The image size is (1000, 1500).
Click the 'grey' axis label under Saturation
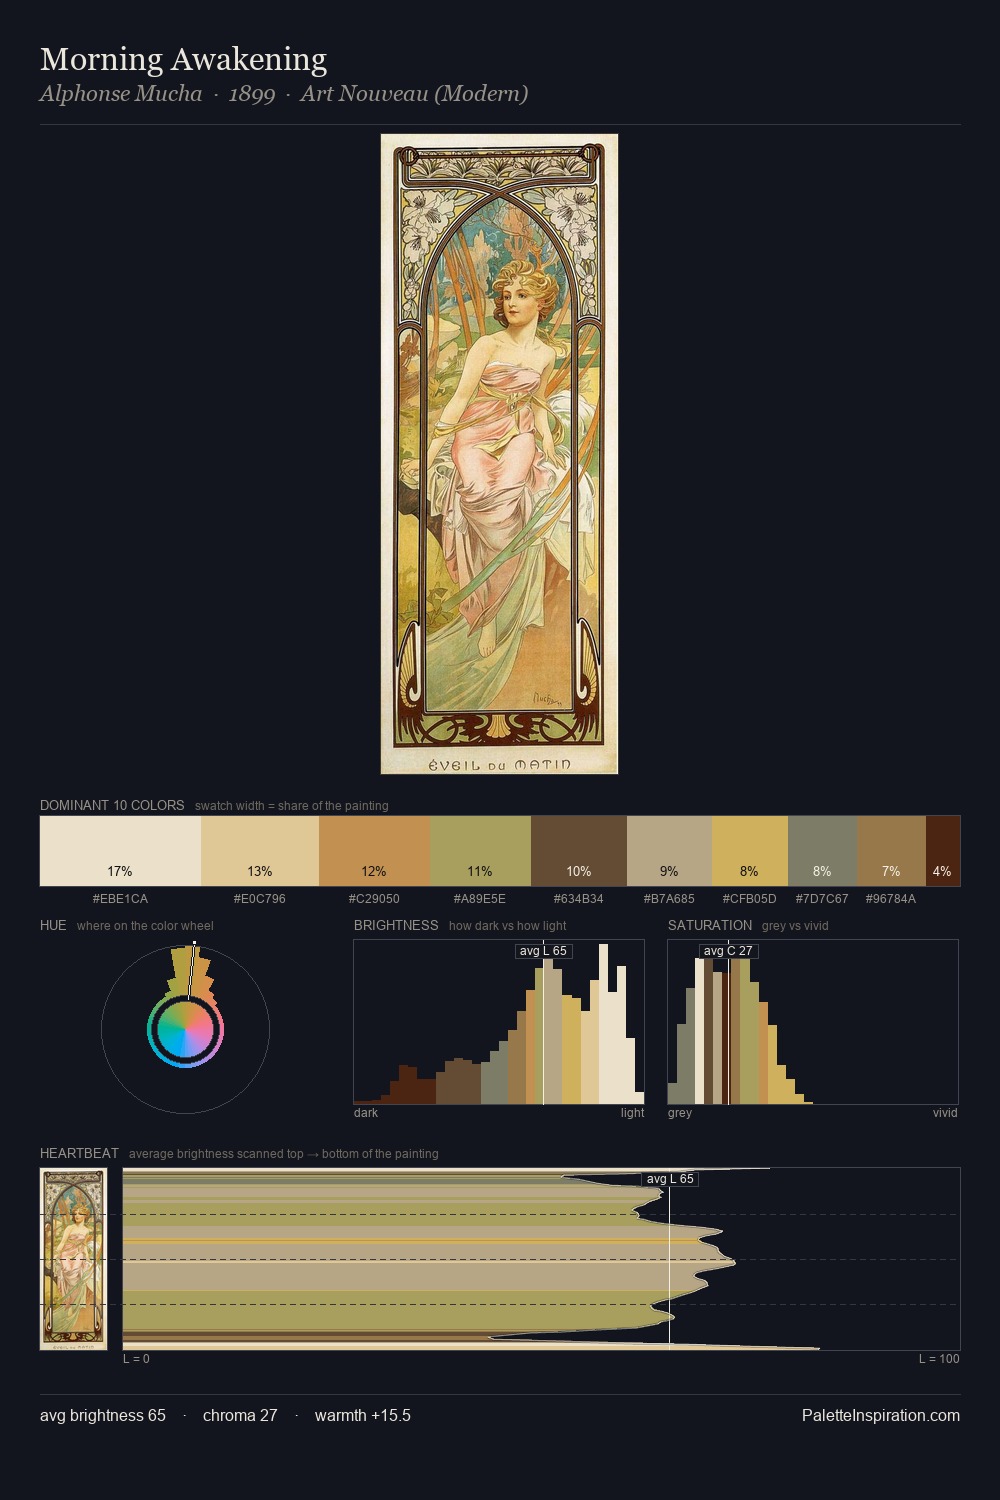pyautogui.click(x=680, y=1113)
